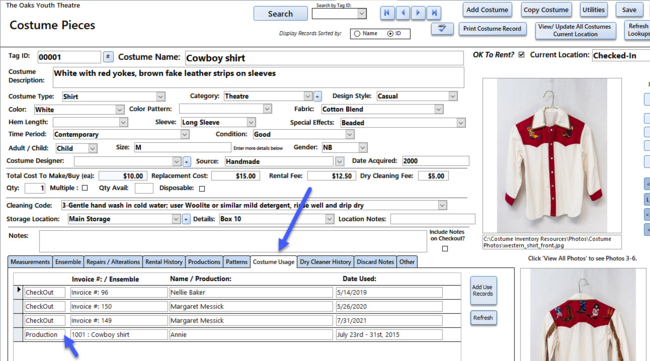This screenshot has height=361, width=650.
Task: Click Add Costume button
Action: 487,10
